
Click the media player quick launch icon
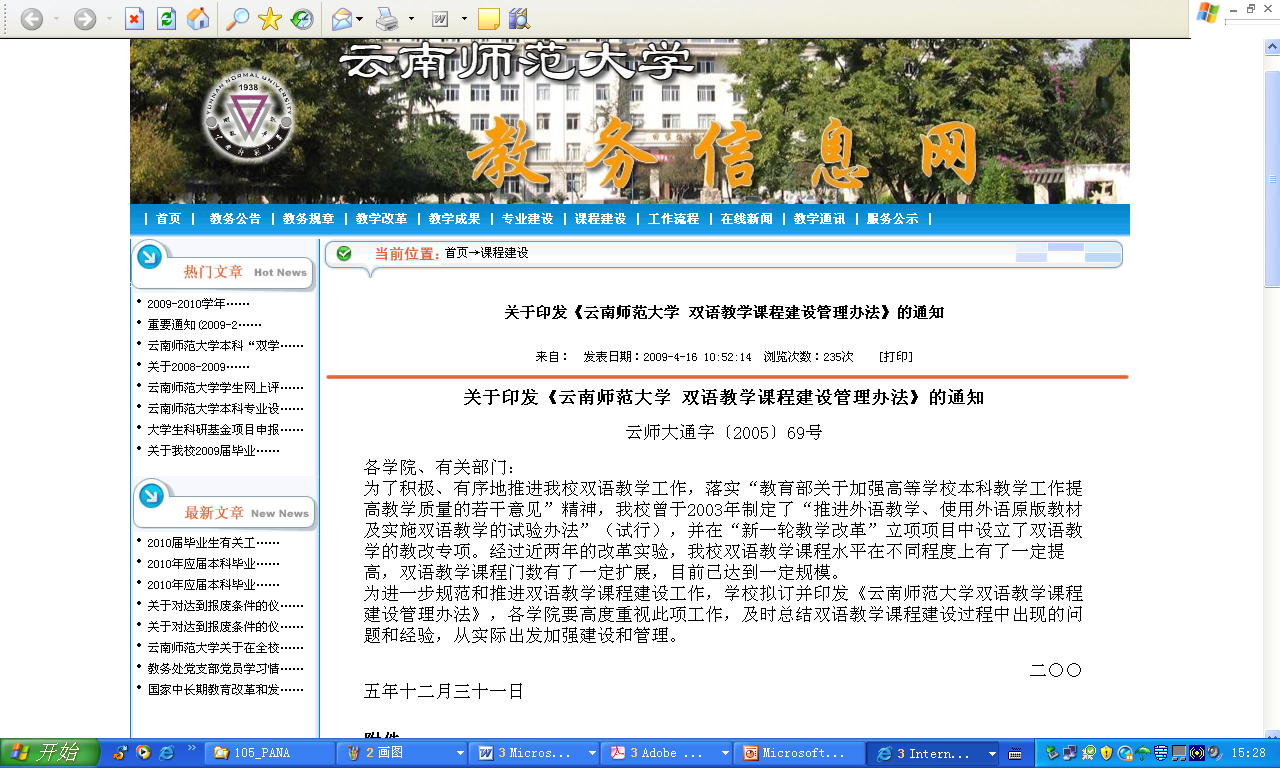point(143,753)
